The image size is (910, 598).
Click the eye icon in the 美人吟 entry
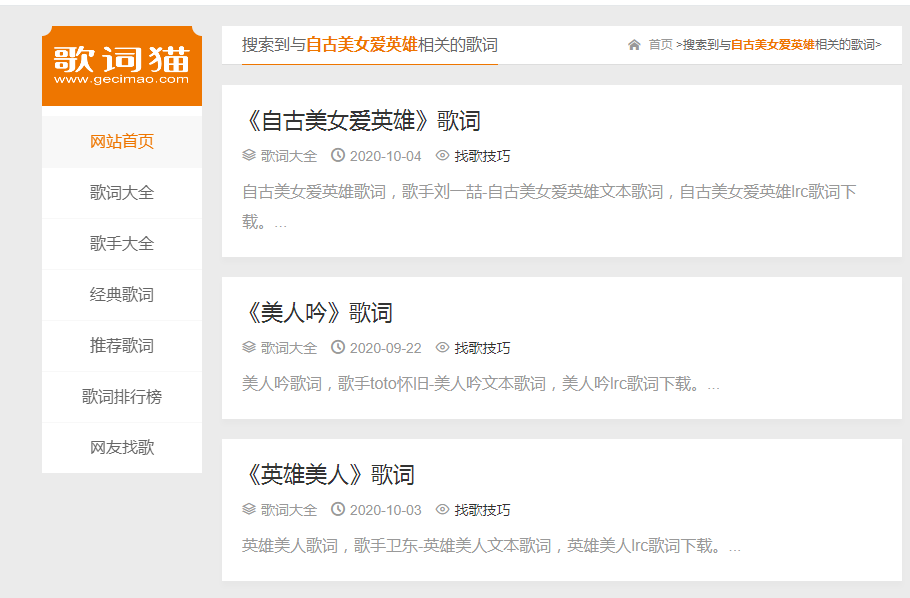pyautogui.click(x=442, y=347)
